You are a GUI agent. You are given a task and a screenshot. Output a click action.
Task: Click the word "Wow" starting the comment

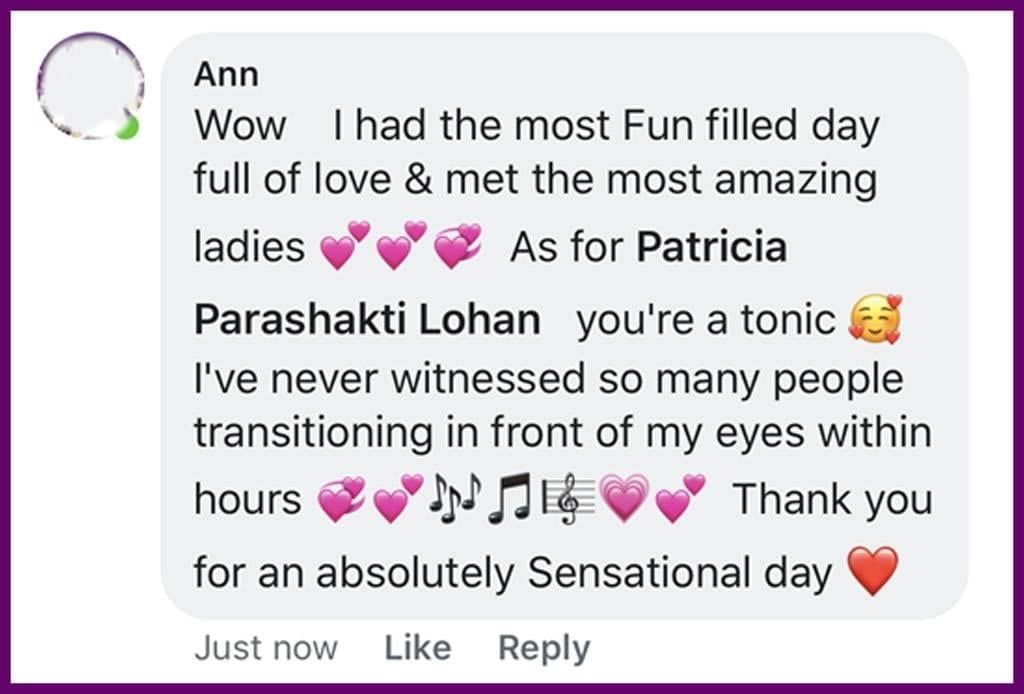click(240, 127)
